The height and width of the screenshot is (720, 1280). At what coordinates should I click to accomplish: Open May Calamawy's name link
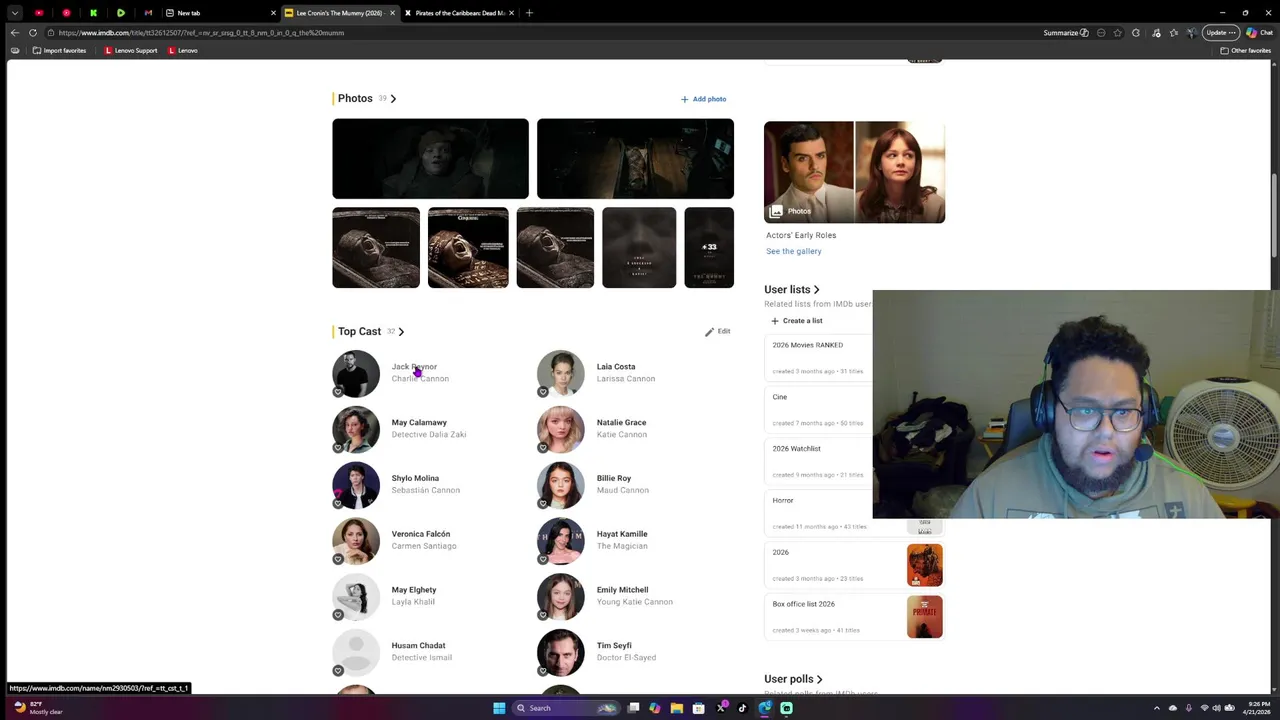(419, 422)
